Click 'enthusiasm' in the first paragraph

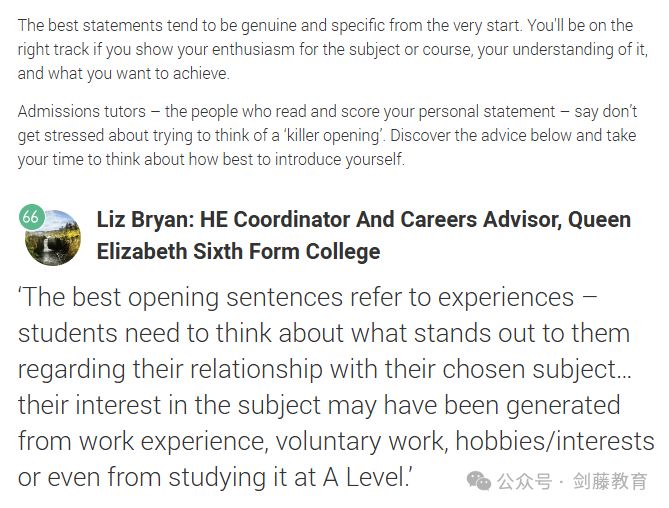(253, 50)
